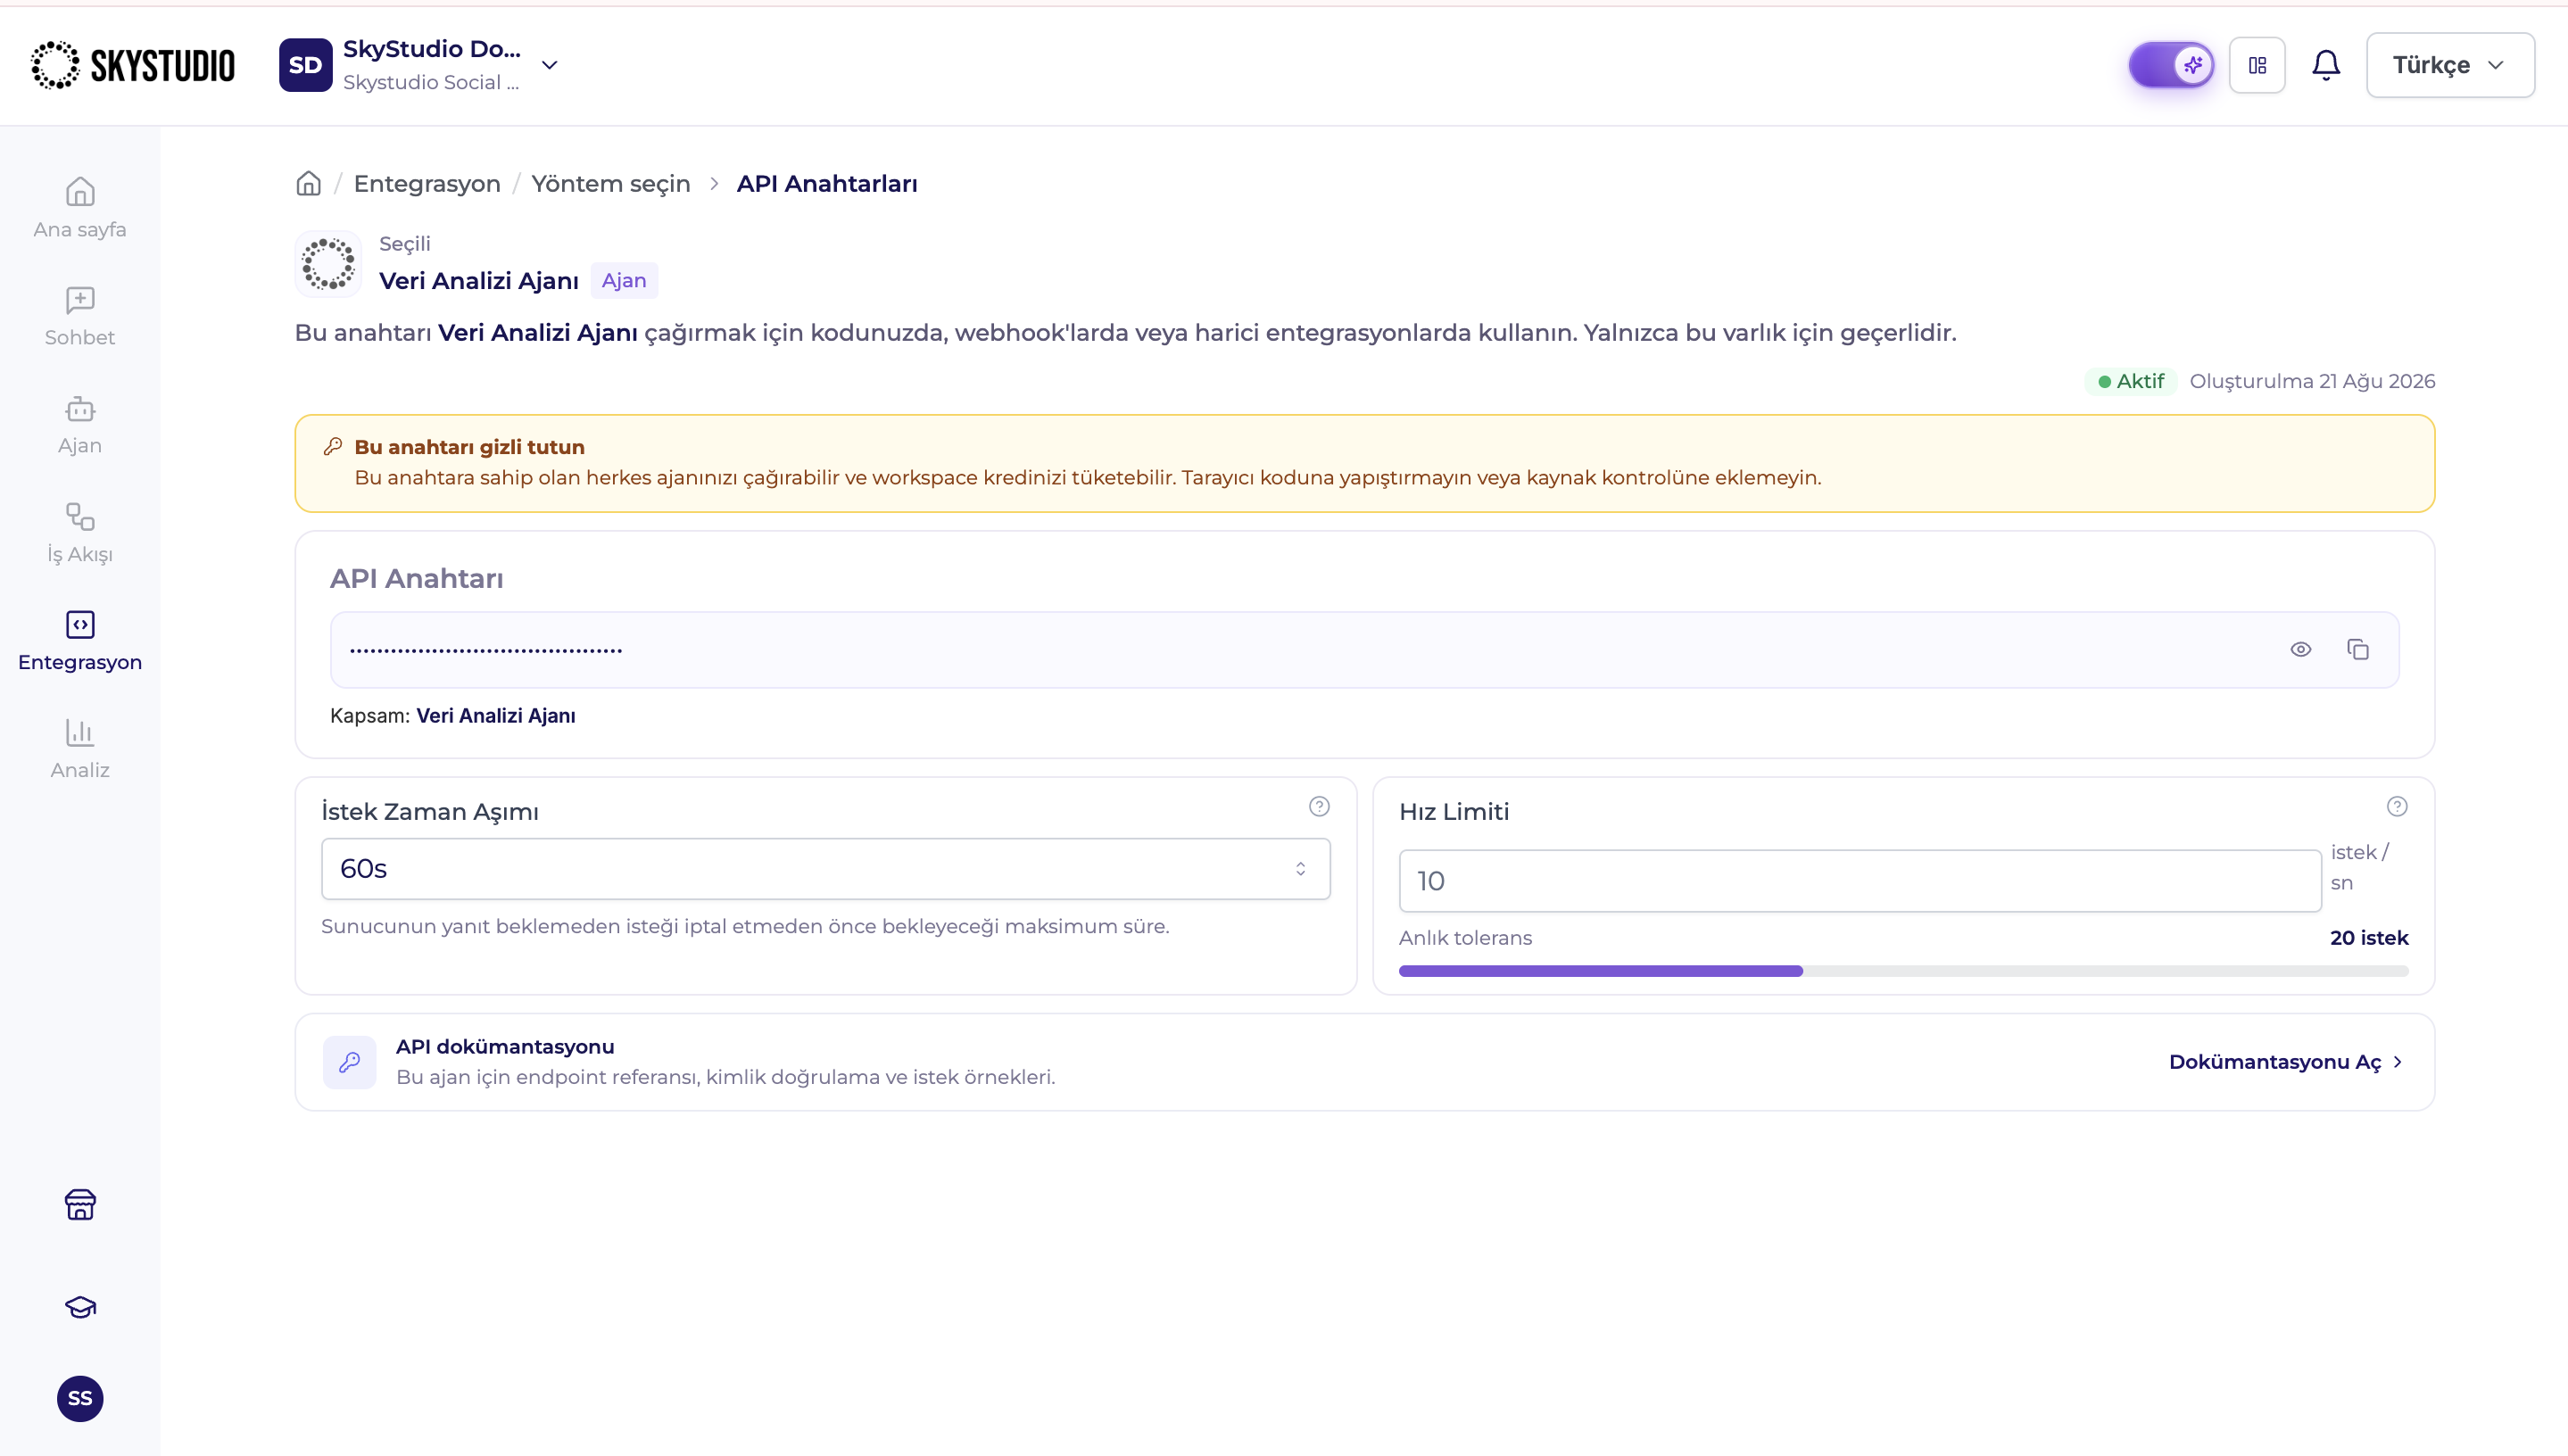Click the Anlık tolerans progress bar
The width and height of the screenshot is (2568, 1456).
[1904, 971]
